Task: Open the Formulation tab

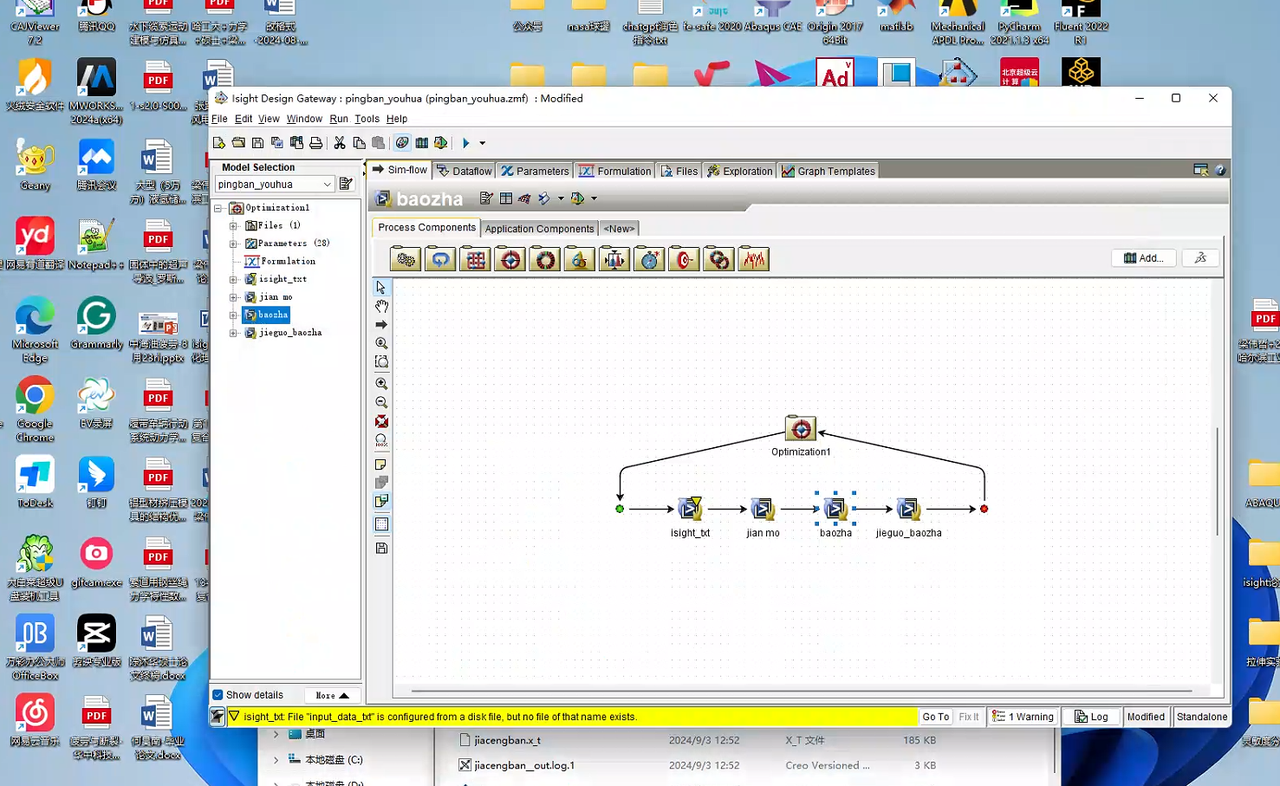Action: point(615,171)
